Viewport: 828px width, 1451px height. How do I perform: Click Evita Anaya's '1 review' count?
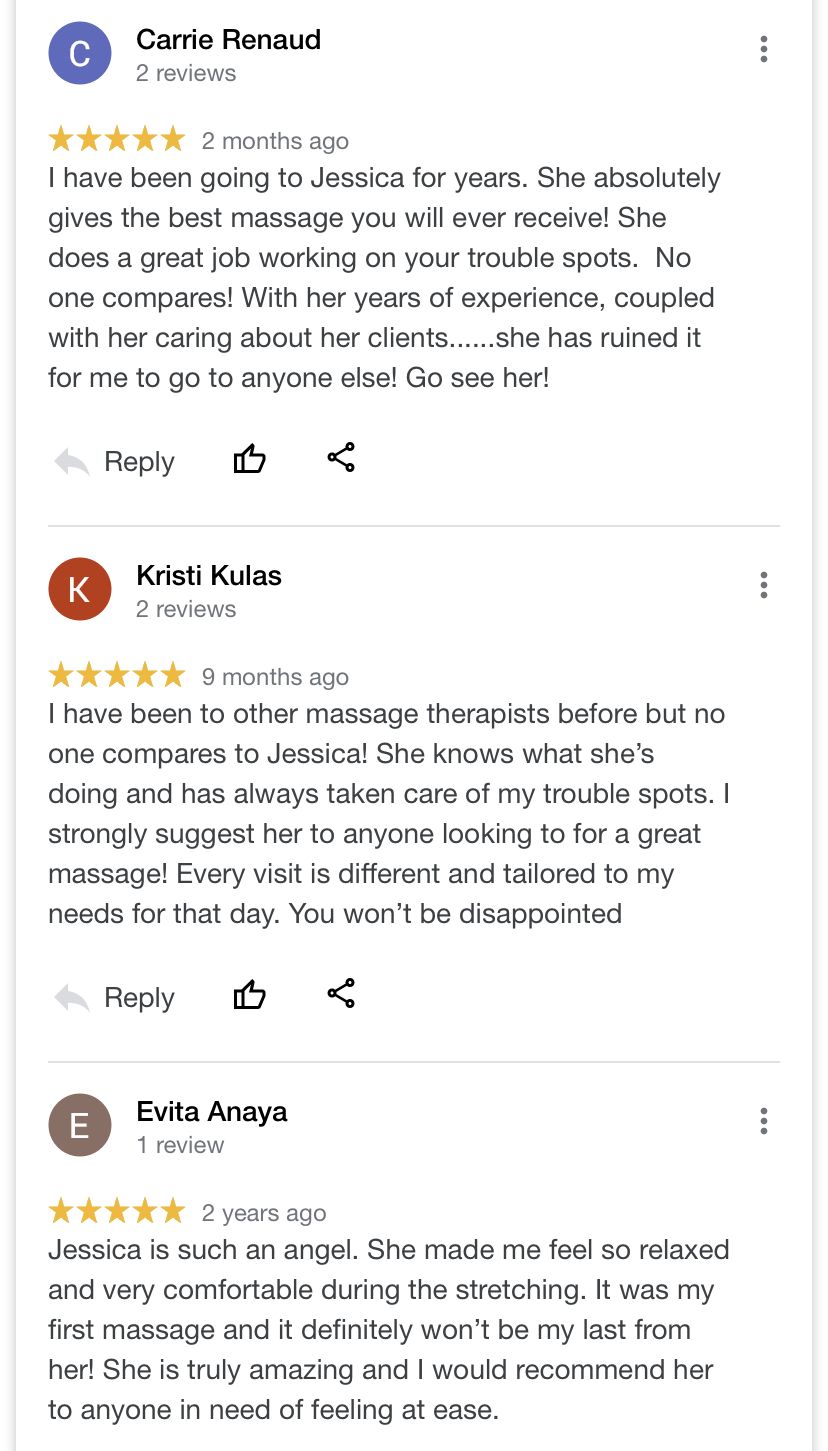pyautogui.click(x=180, y=1146)
